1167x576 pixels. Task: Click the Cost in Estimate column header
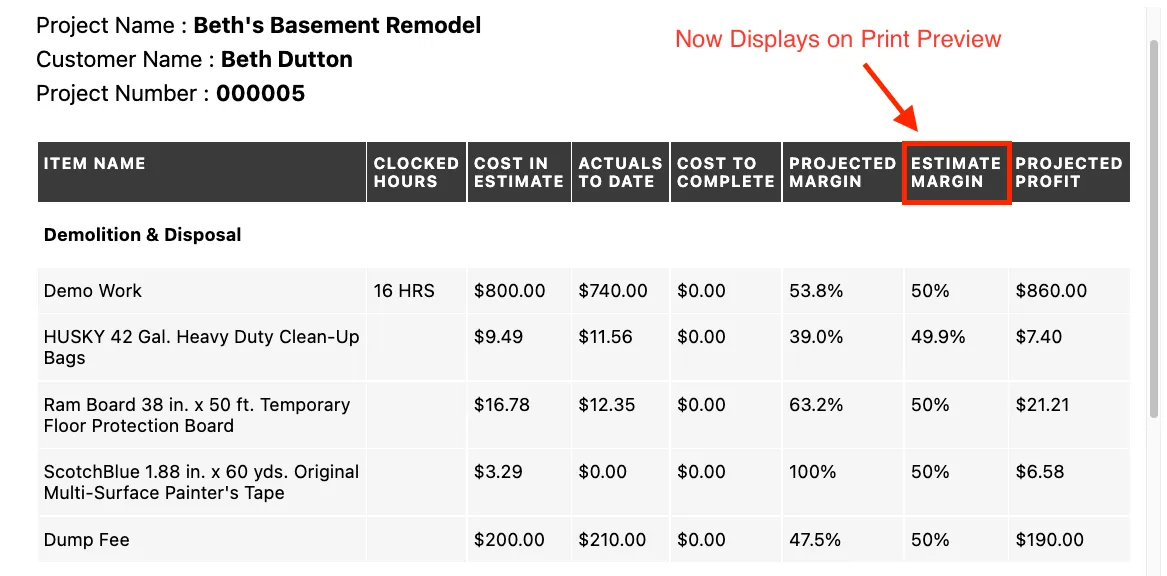pyautogui.click(x=518, y=172)
